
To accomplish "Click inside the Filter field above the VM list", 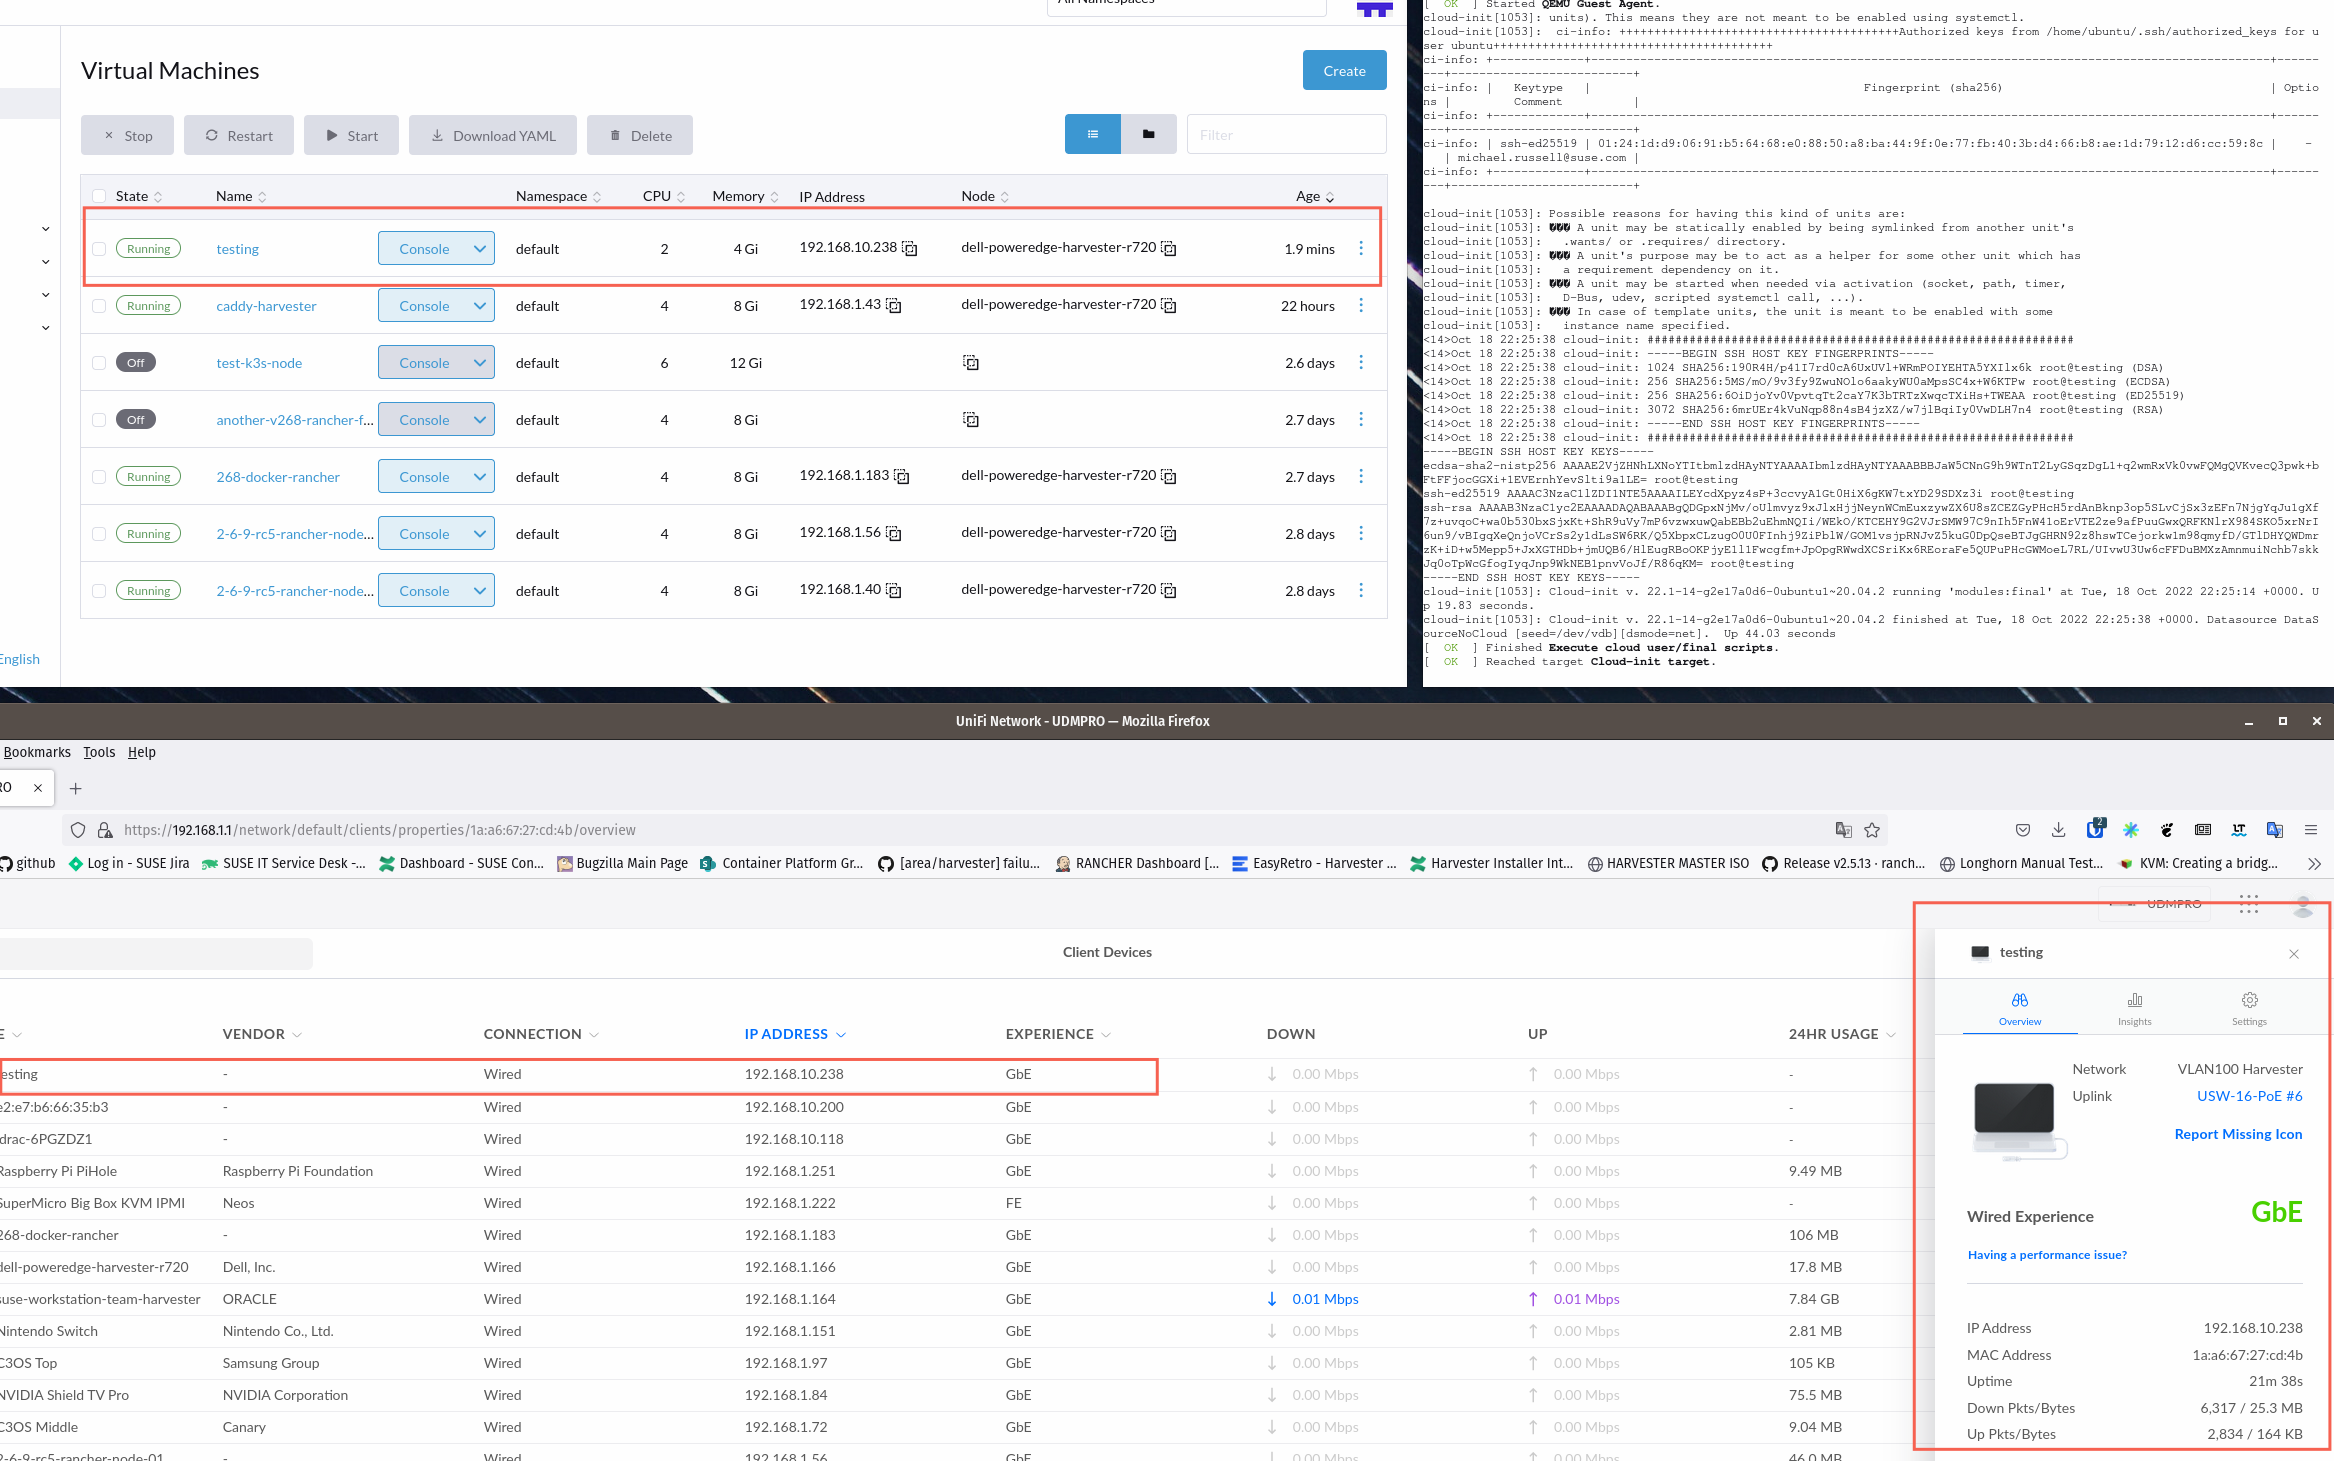I will [x=1286, y=134].
